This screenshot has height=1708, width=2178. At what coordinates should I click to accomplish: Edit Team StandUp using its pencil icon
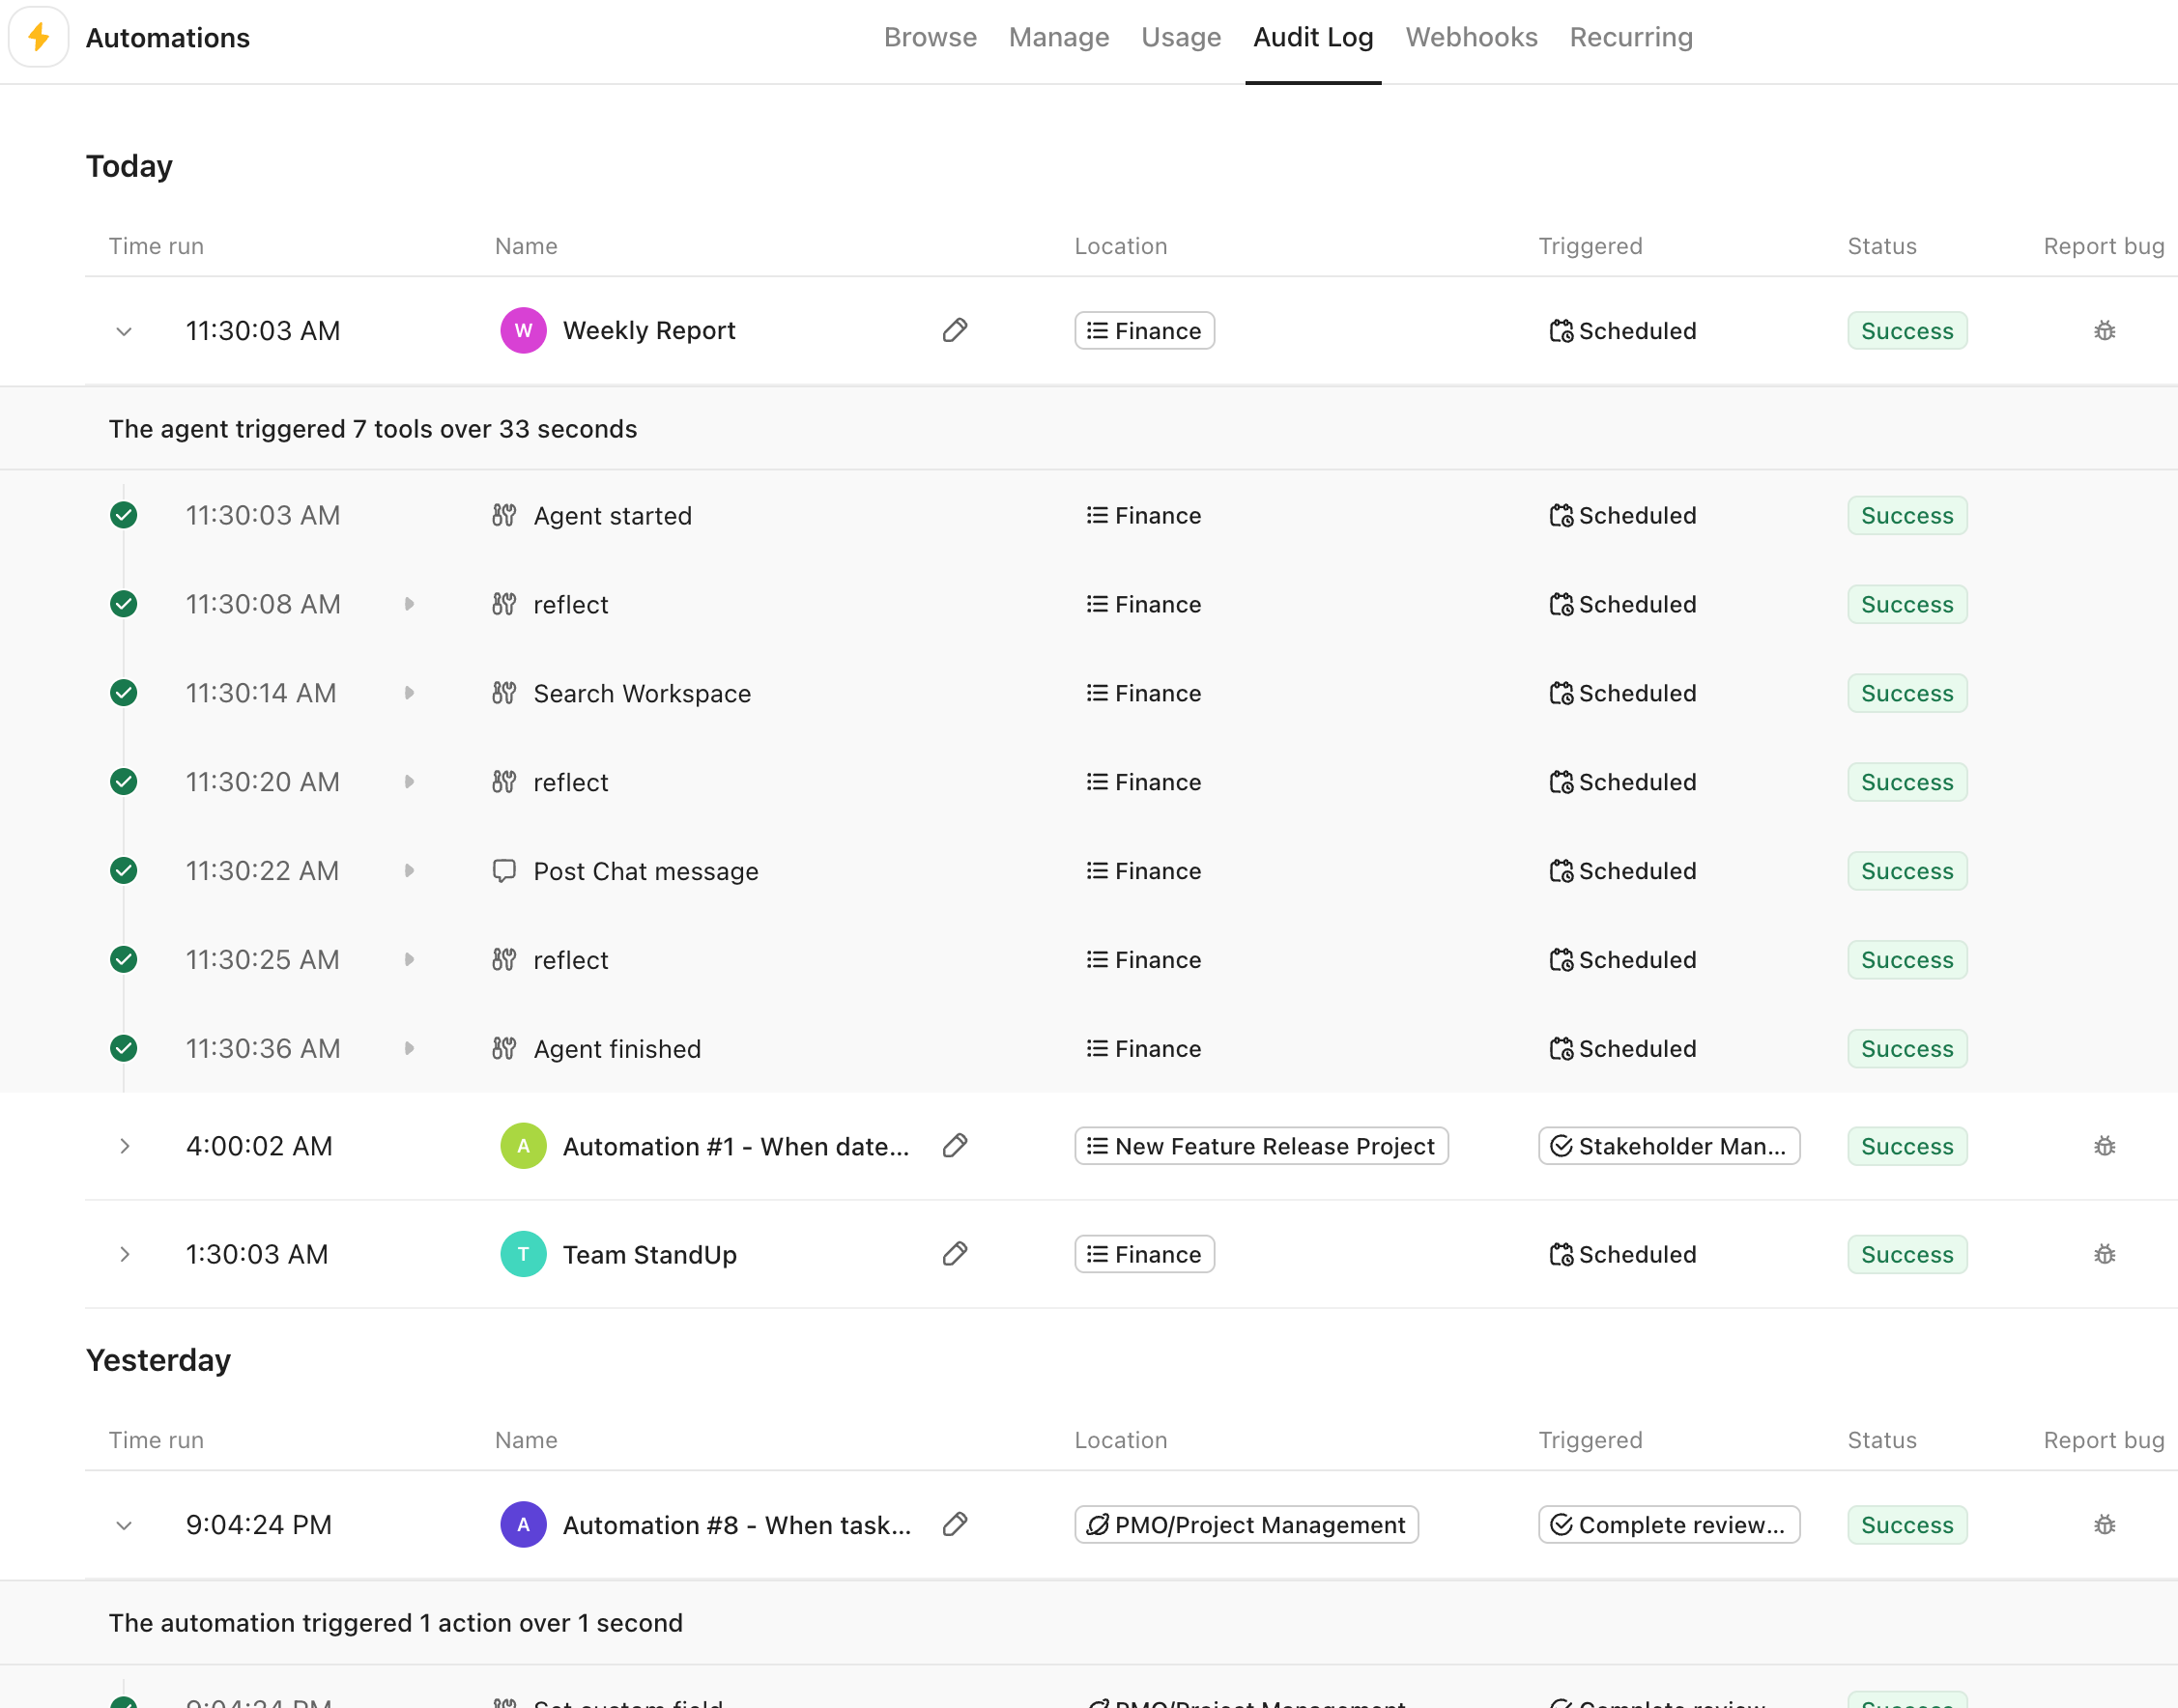point(955,1253)
